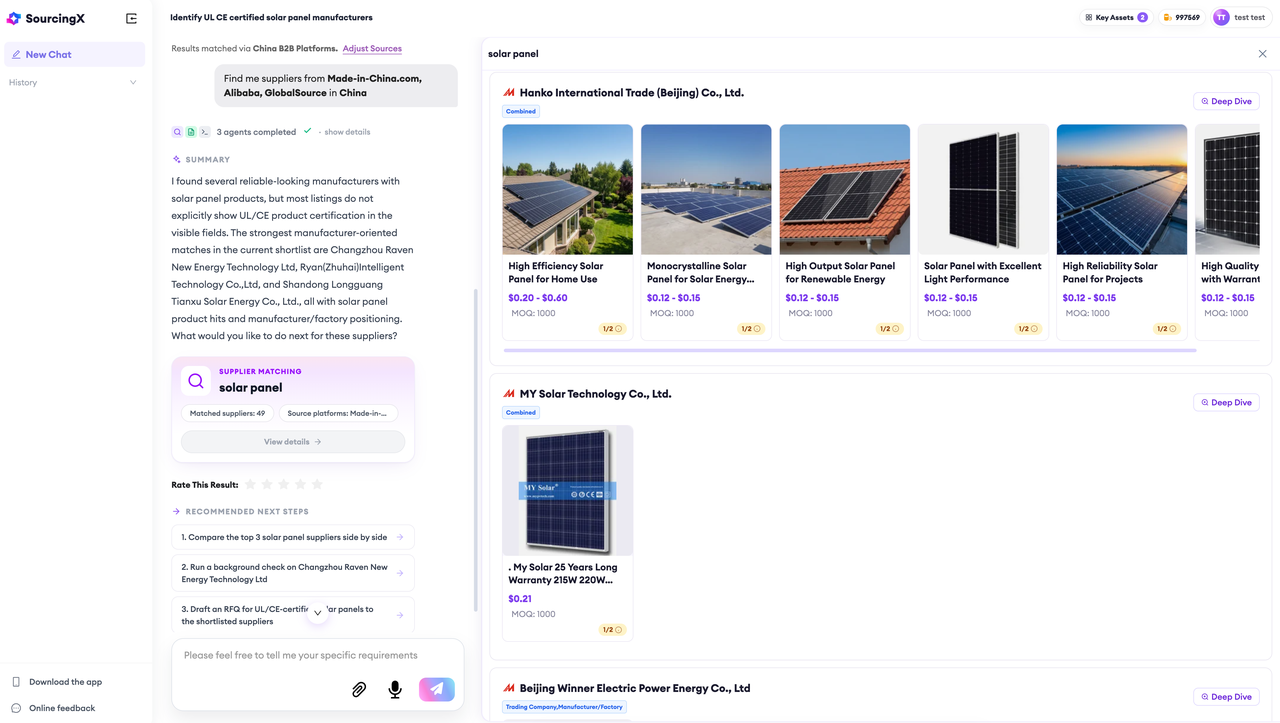Click 1/2 badge on My Solar card
This screenshot has height=723, width=1280.
tap(611, 630)
